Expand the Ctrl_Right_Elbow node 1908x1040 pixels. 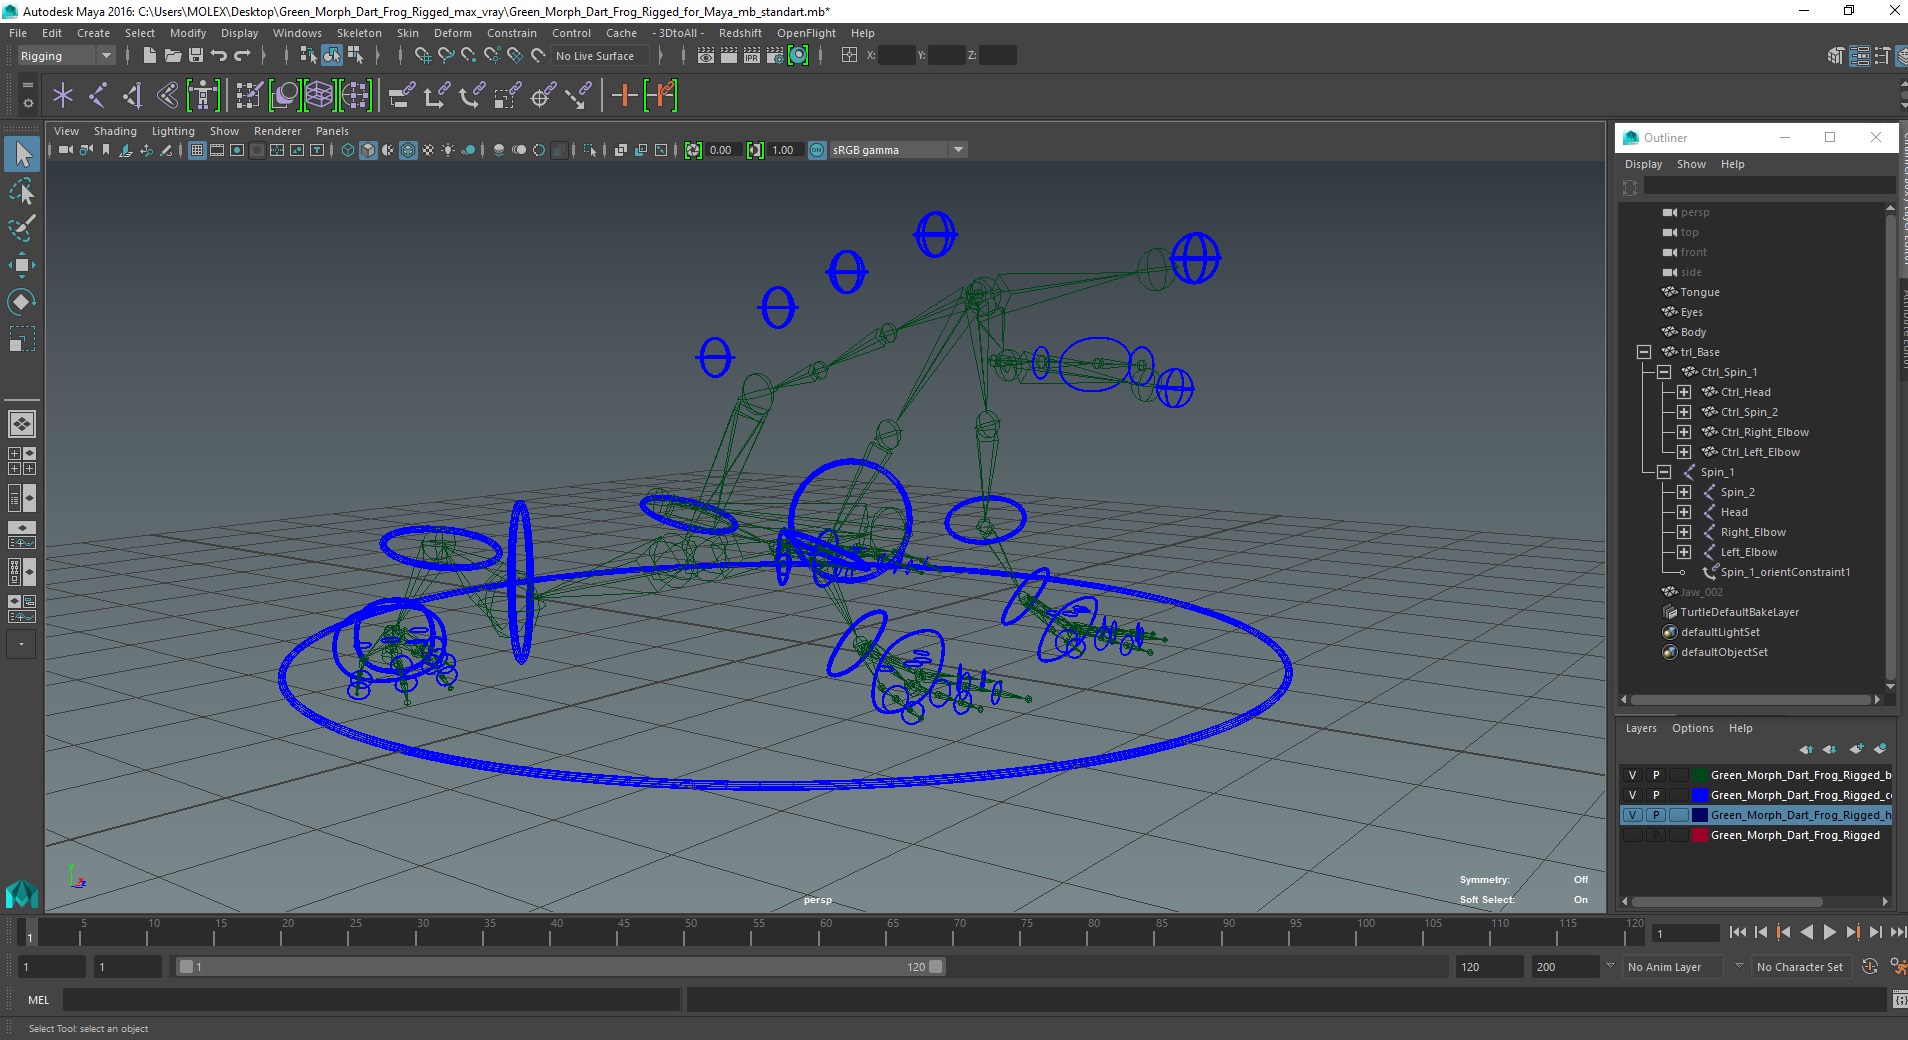click(1684, 432)
